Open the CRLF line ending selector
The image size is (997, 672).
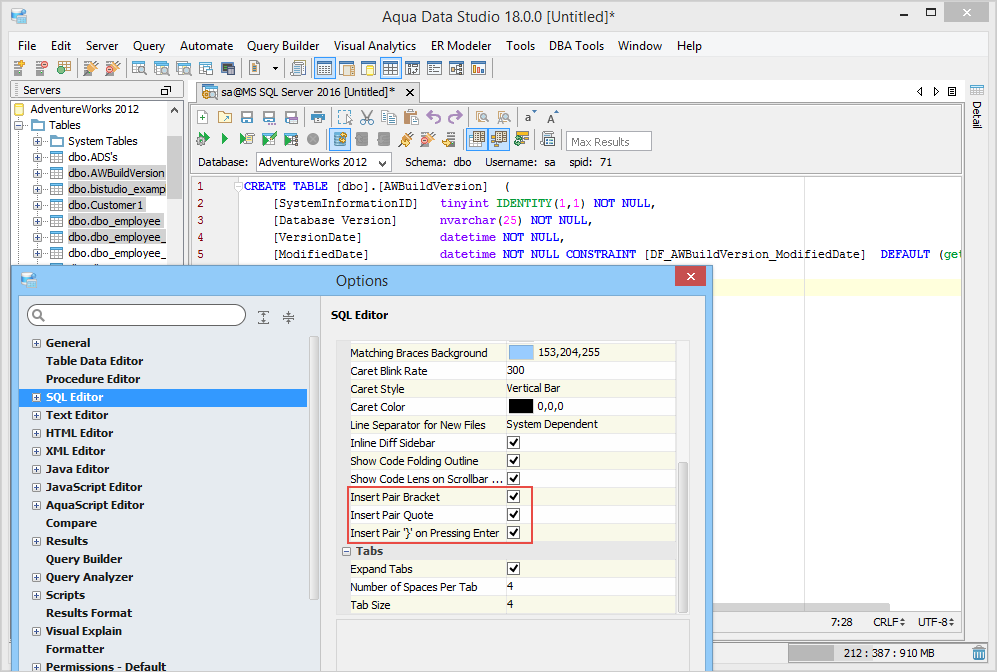pos(888,622)
